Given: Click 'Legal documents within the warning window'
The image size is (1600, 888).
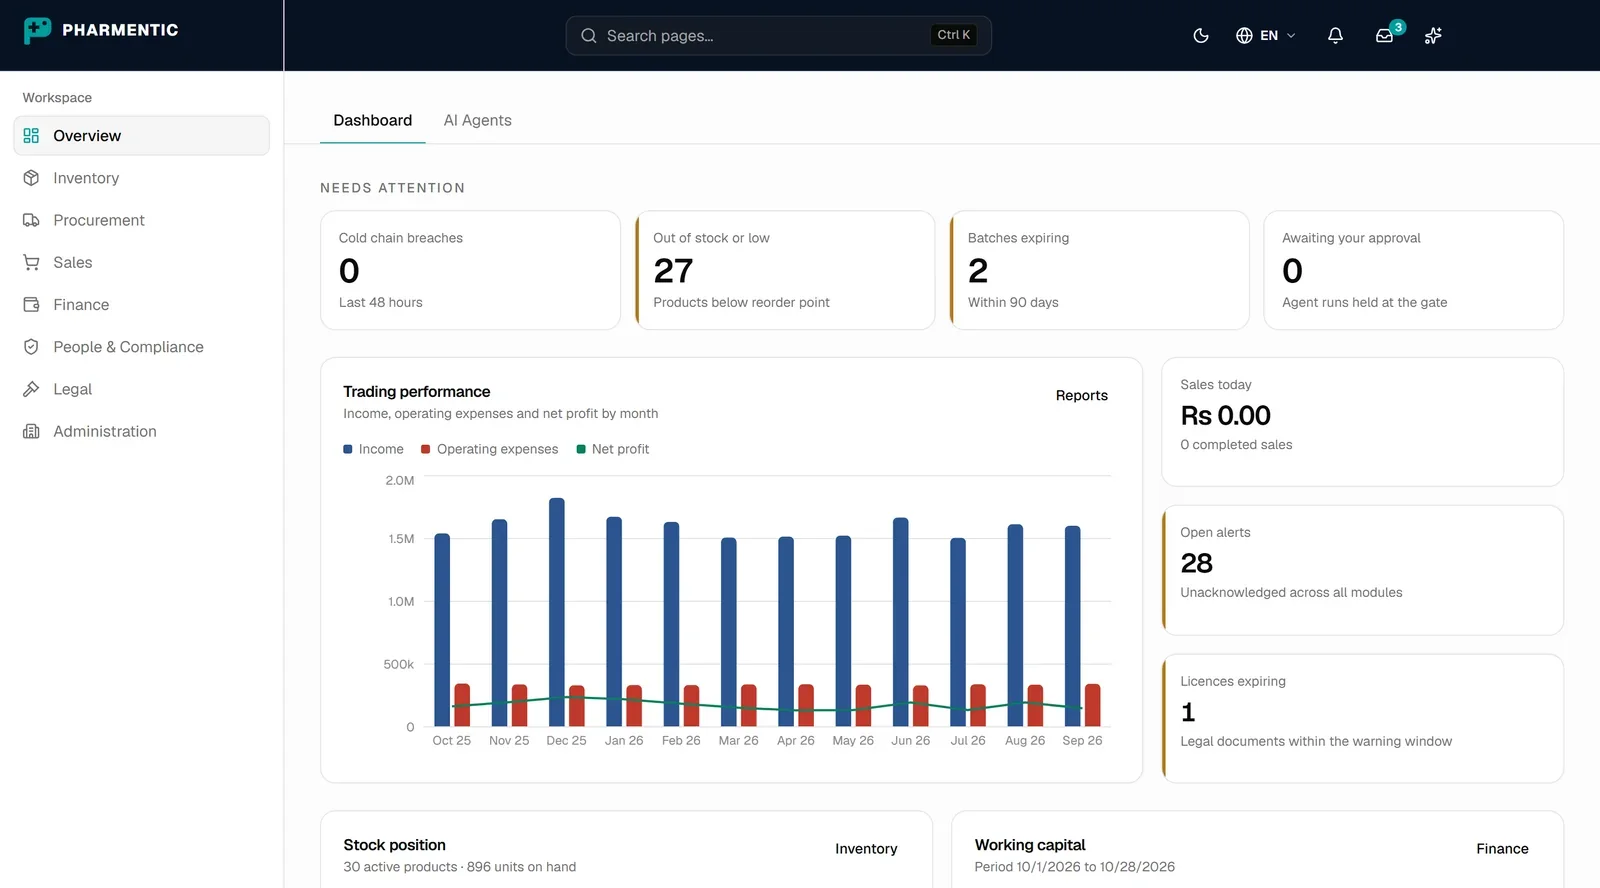Looking at the screenshot, I should point(1316,741).
